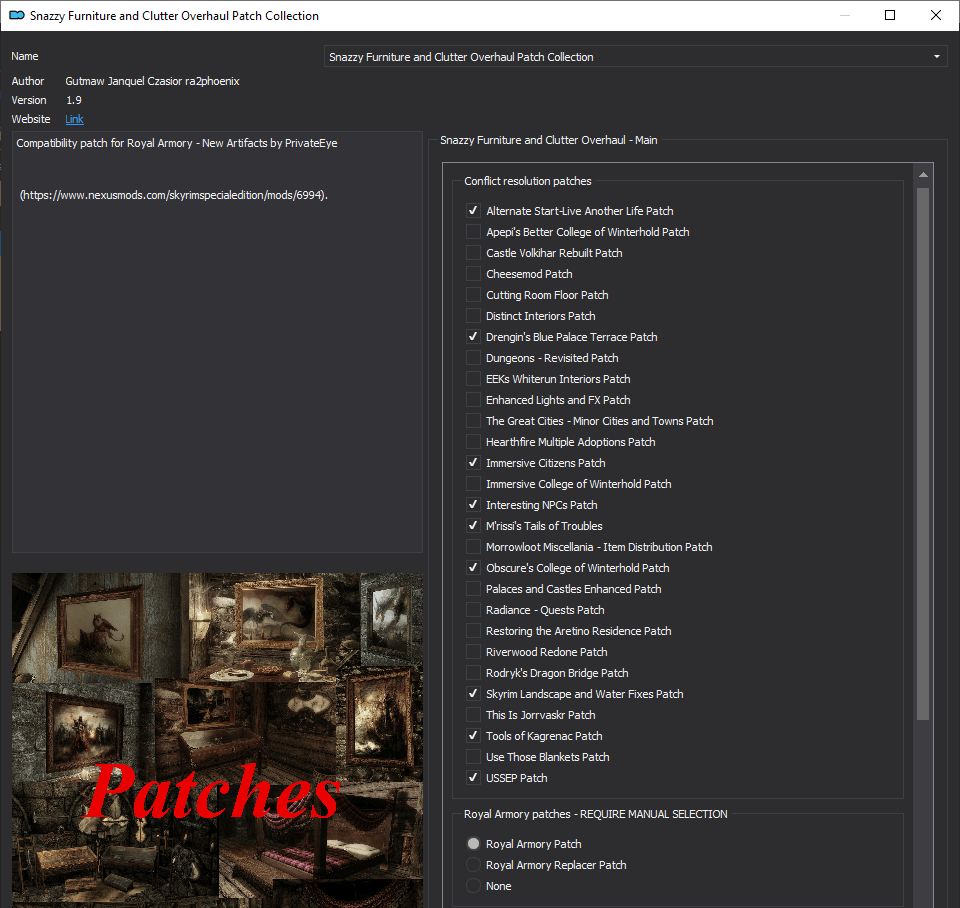Viewport: 960px width, 908px height.
Task: Click the version value 1.9
Action: point(74,100)
